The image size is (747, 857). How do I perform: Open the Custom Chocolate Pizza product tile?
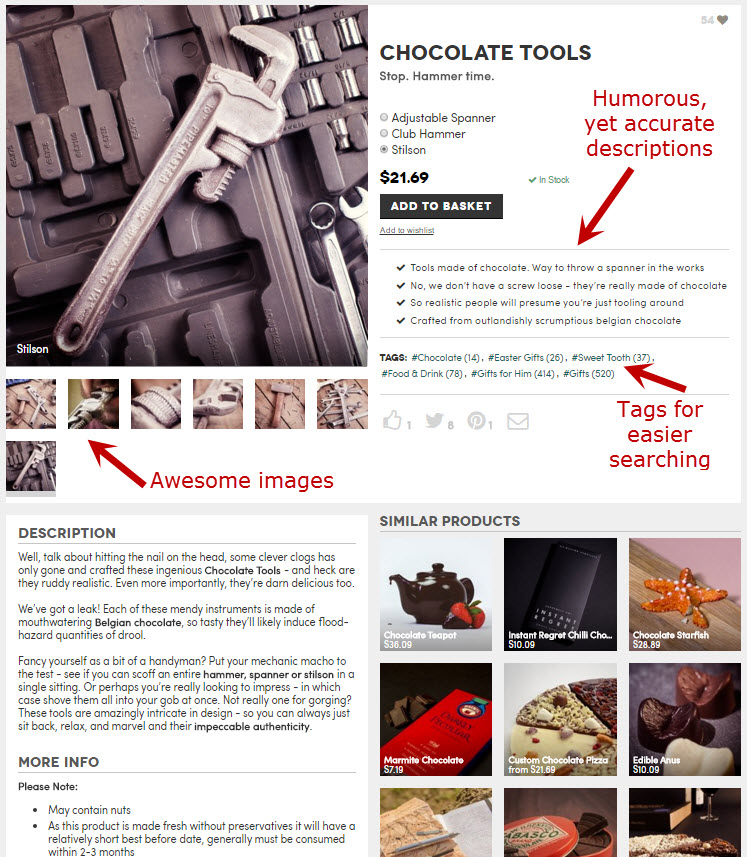coord(560,719)
